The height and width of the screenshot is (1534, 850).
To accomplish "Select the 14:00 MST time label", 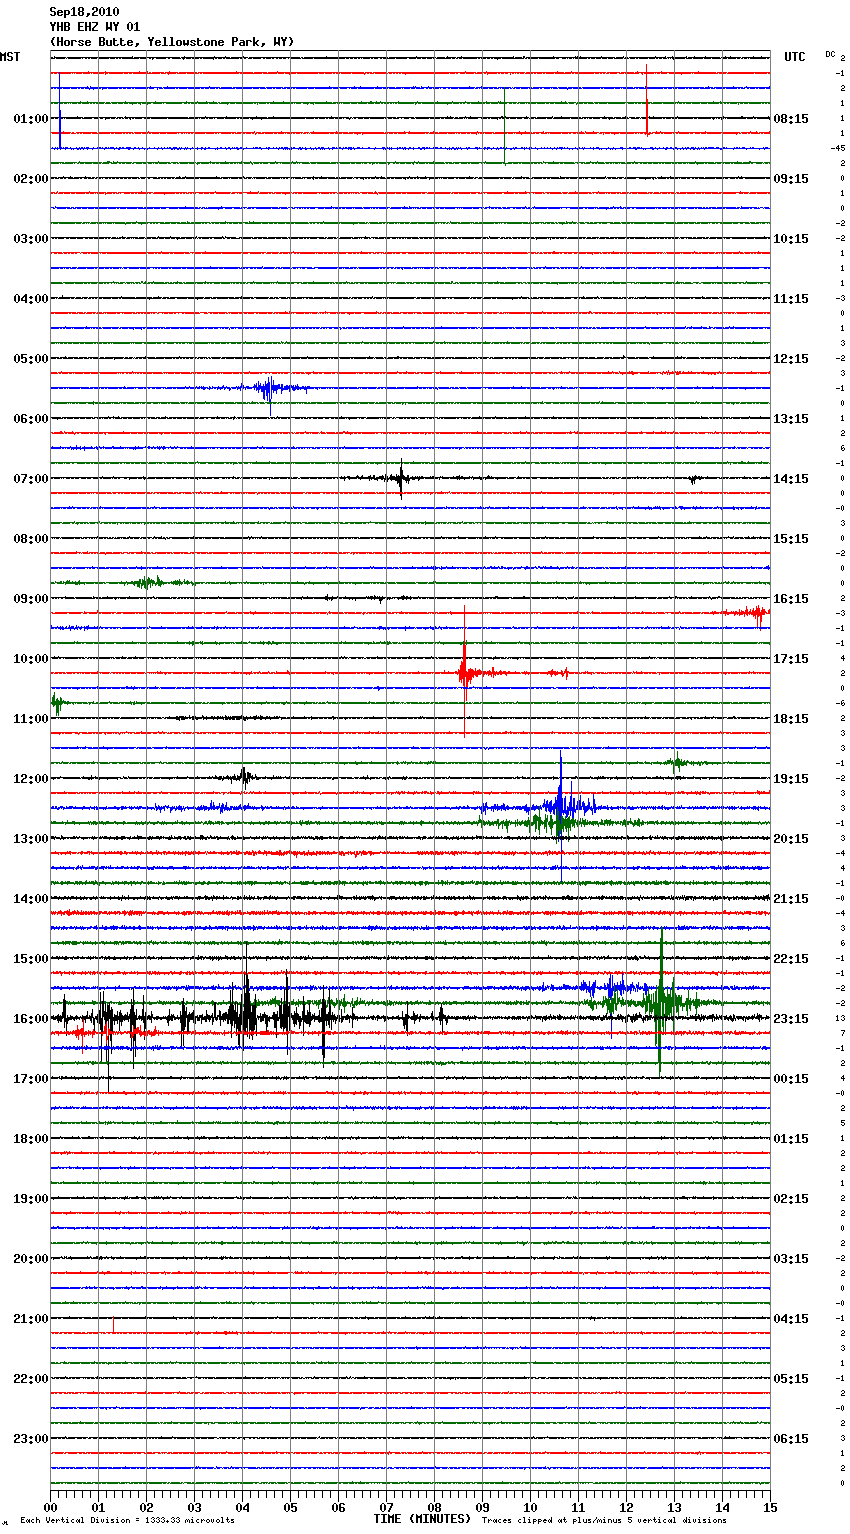I will (x=30, y=899).
